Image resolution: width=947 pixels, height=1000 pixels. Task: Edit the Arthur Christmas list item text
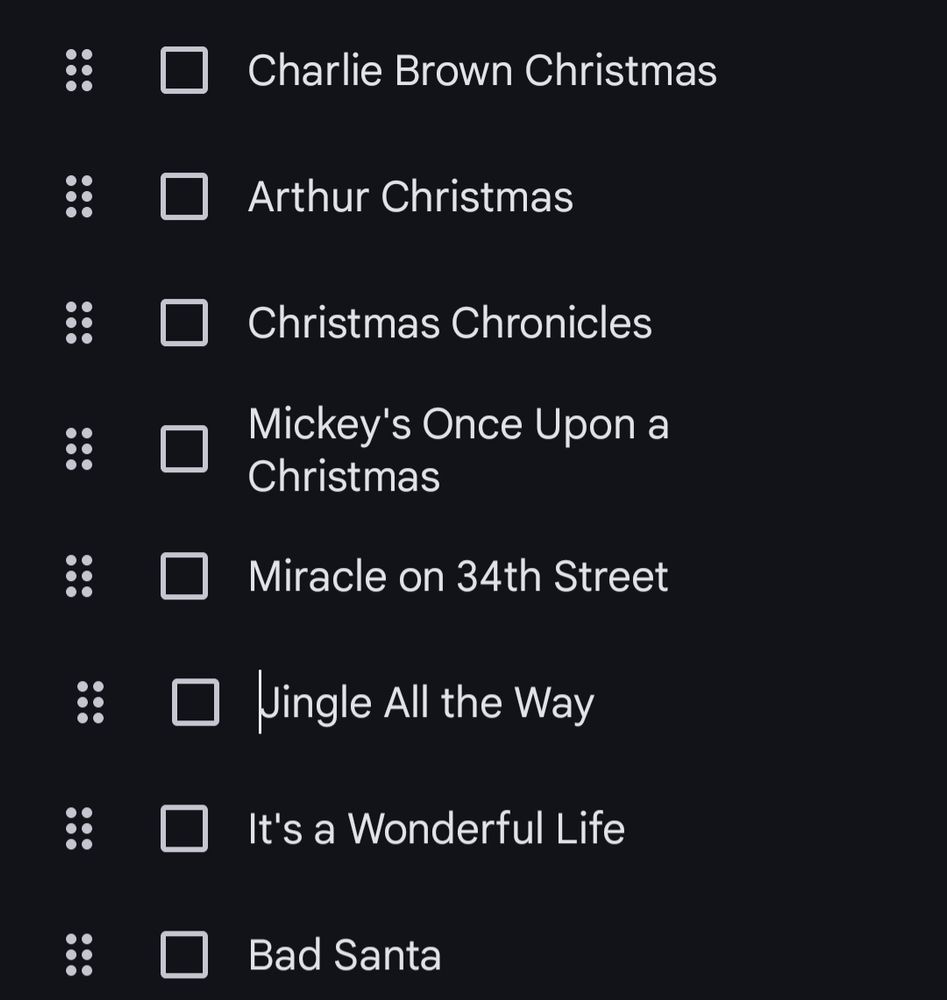click(410, 196)
